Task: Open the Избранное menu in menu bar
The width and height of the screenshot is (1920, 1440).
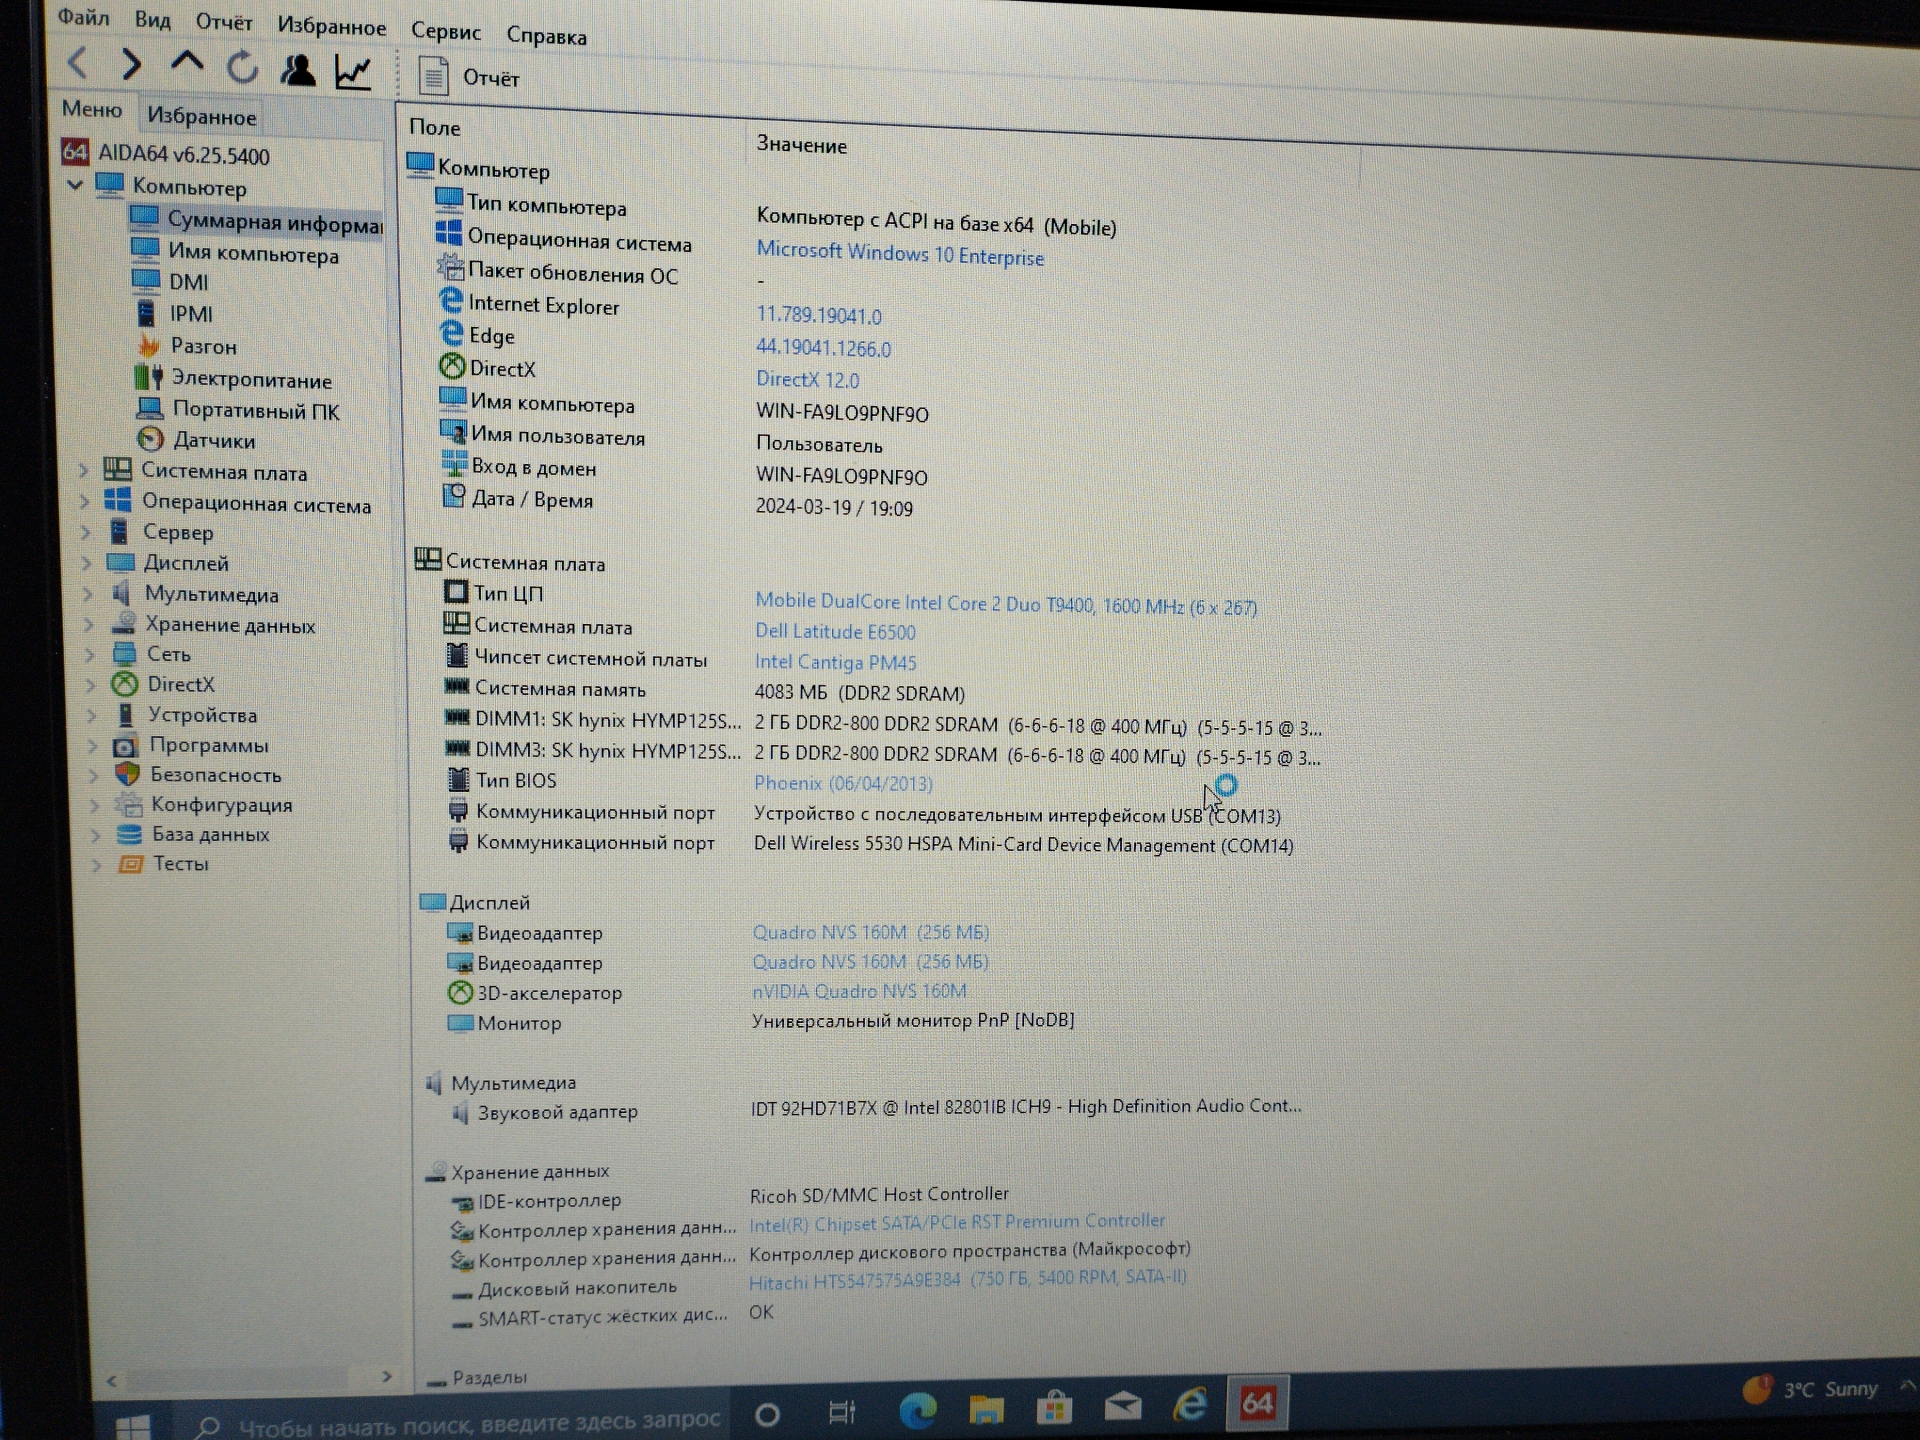Action: [x=332, y=26]
